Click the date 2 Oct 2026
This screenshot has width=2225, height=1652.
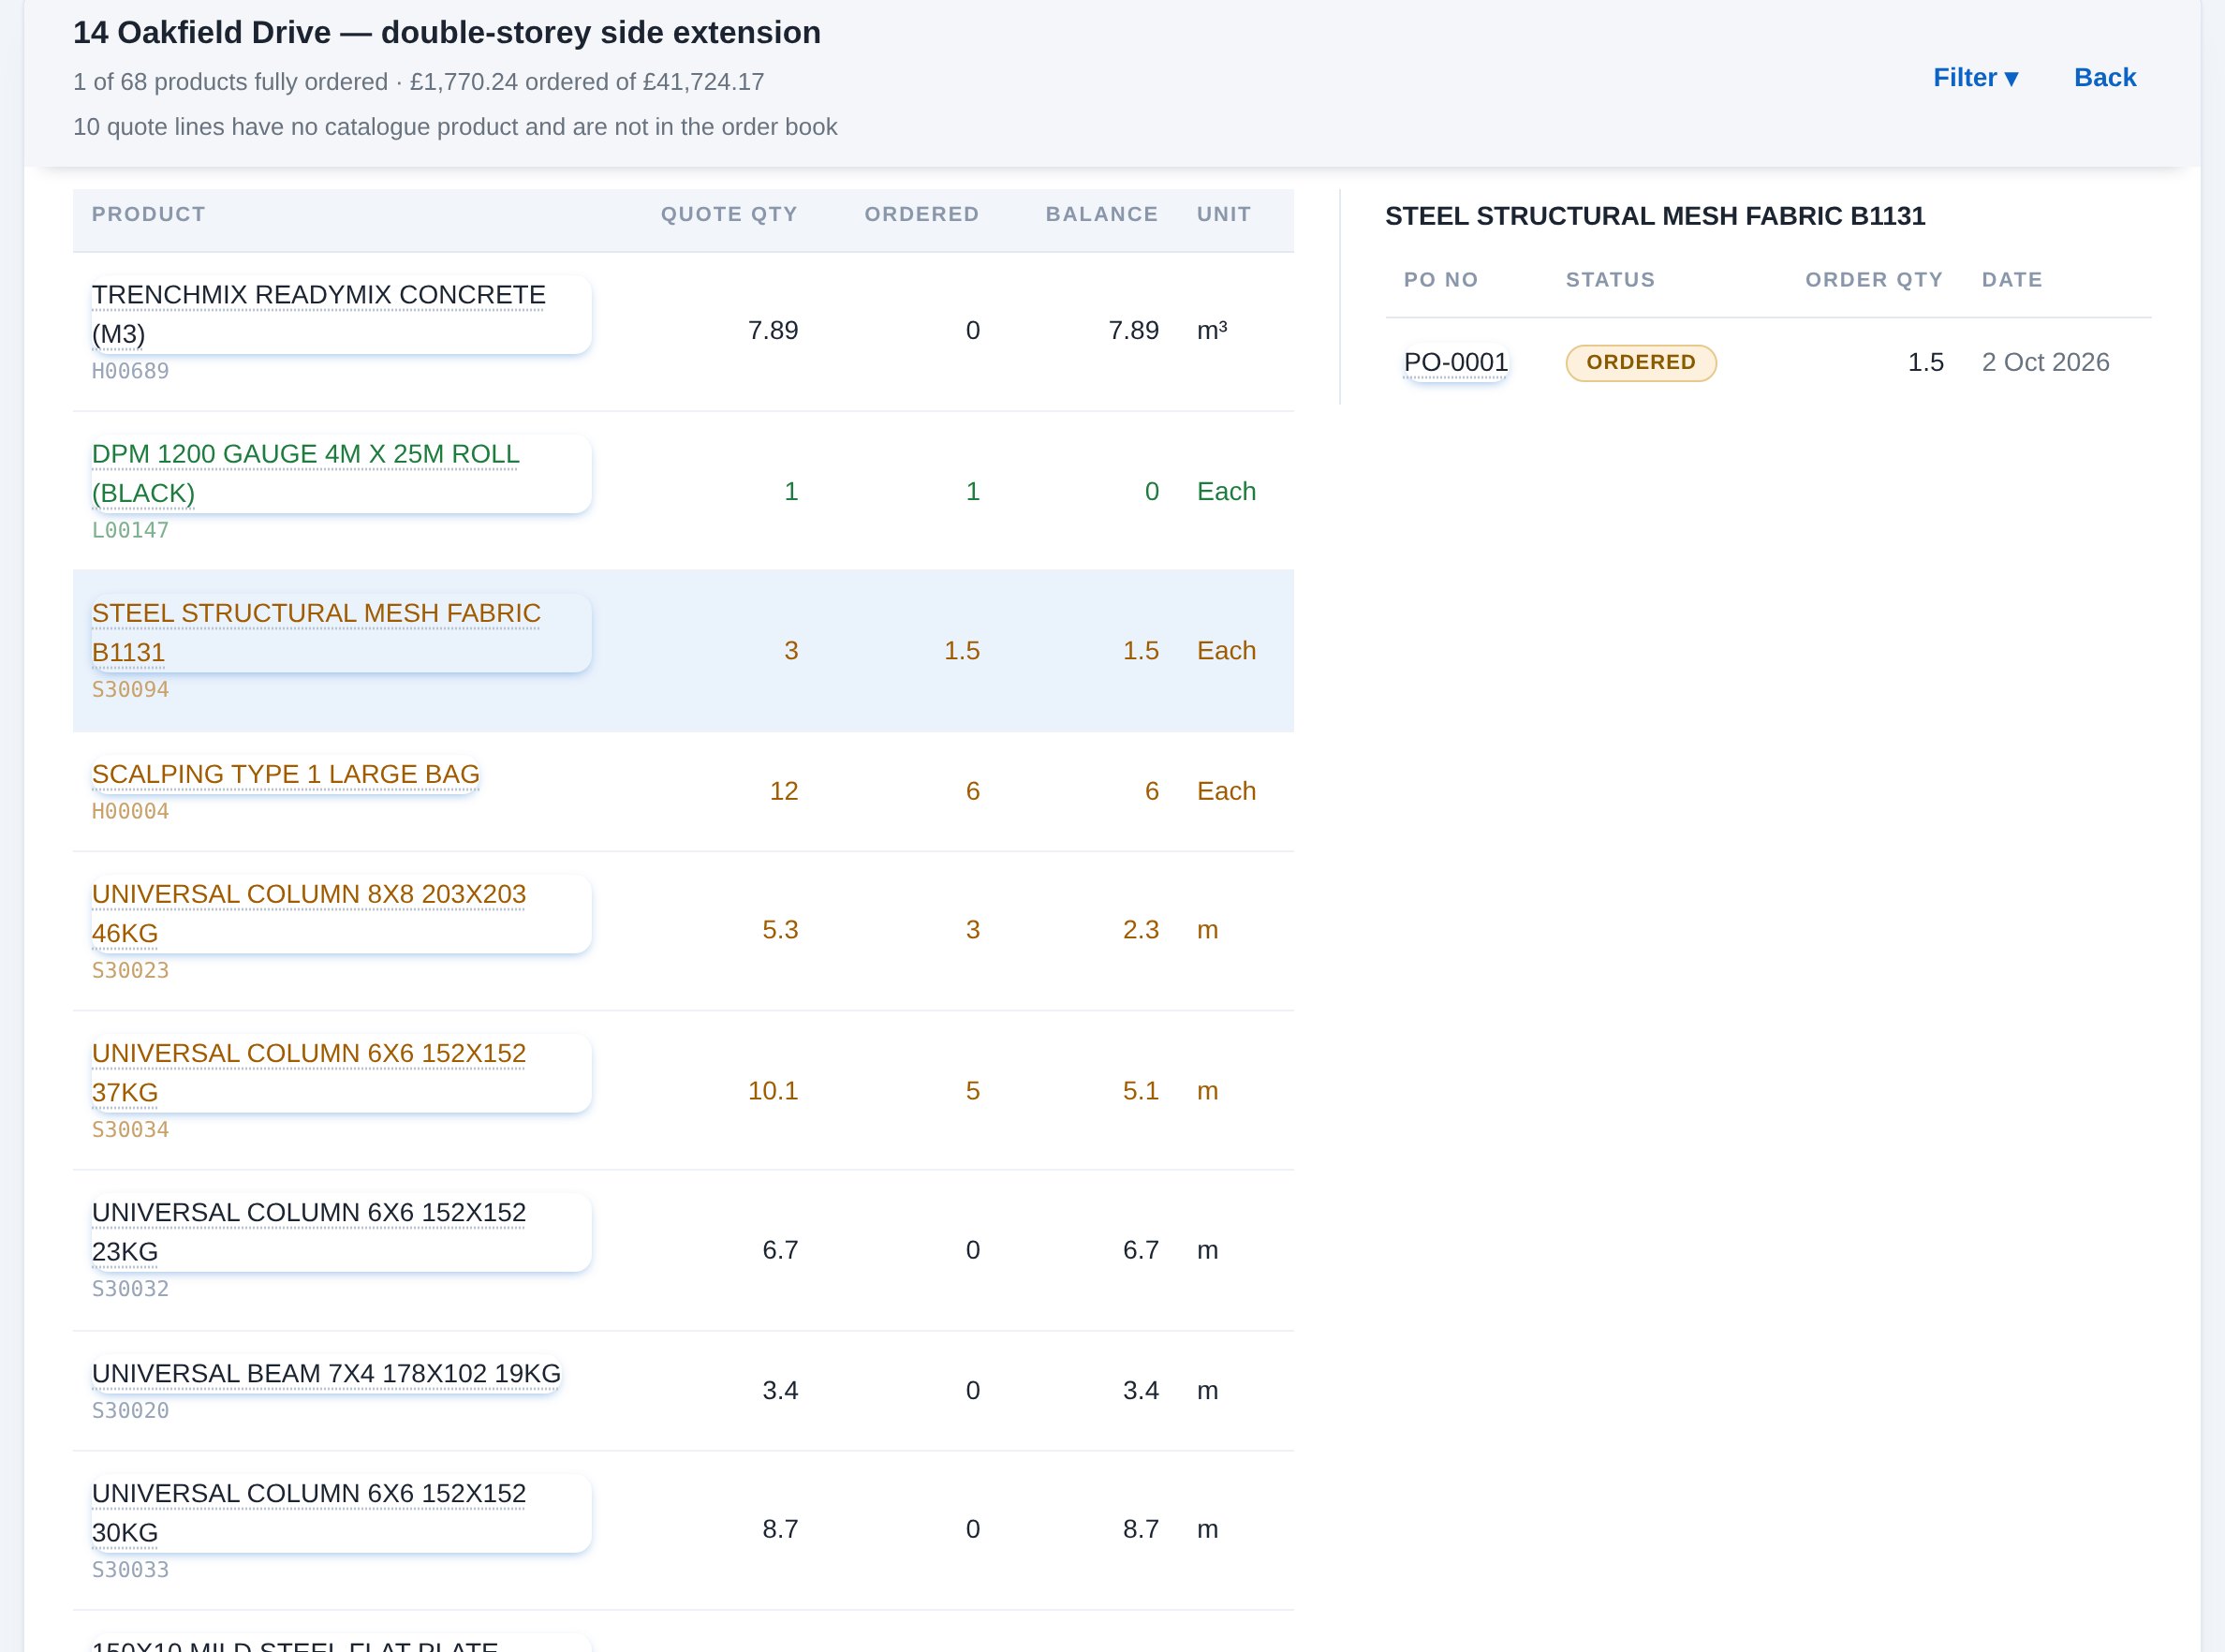click(x=2045, y=362)
